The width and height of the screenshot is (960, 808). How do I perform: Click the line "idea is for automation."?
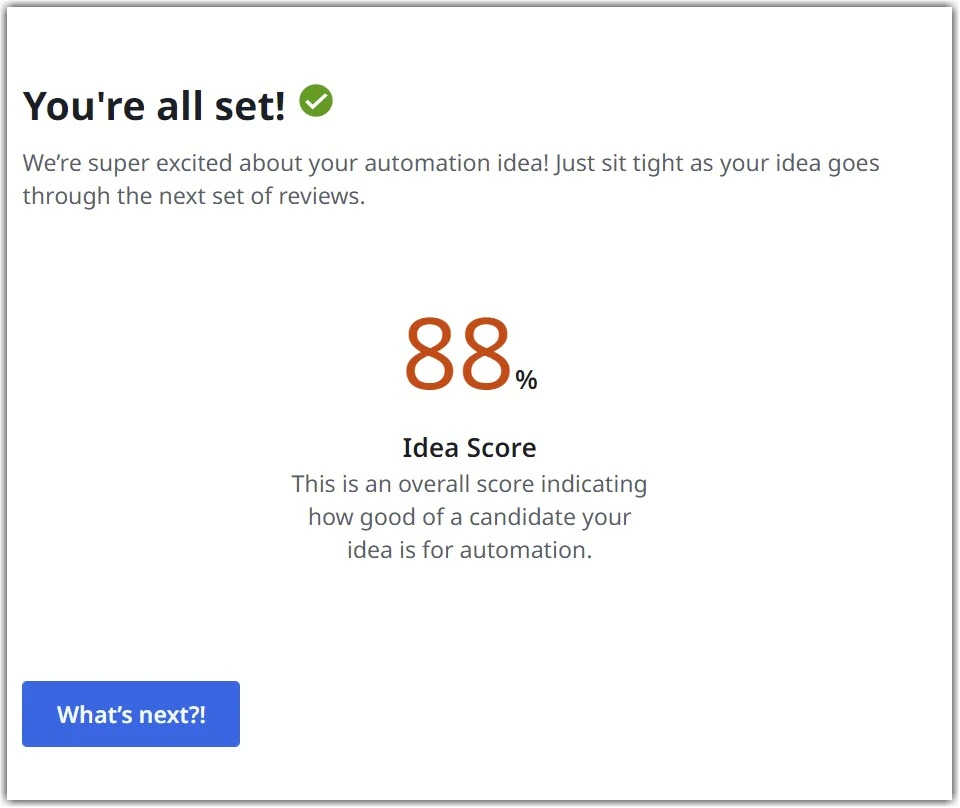point(469,550)
